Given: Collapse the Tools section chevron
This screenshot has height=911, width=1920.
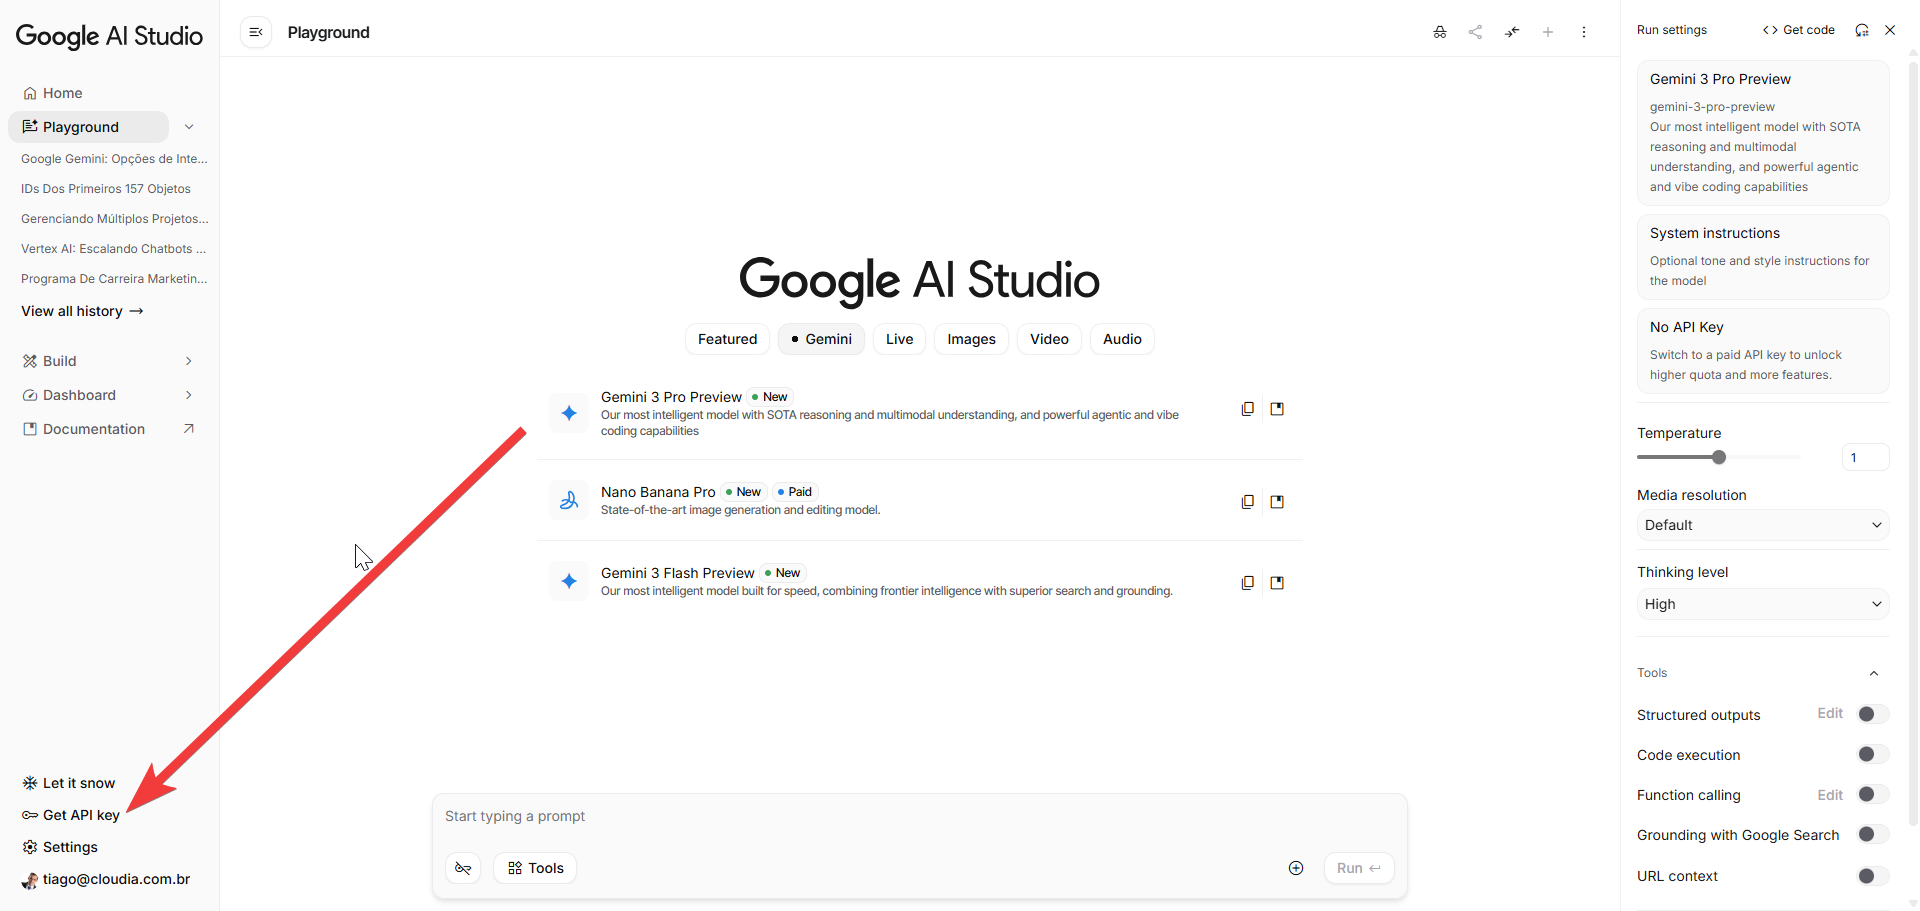Looking at the screenshot, I should click(1874, 673).
